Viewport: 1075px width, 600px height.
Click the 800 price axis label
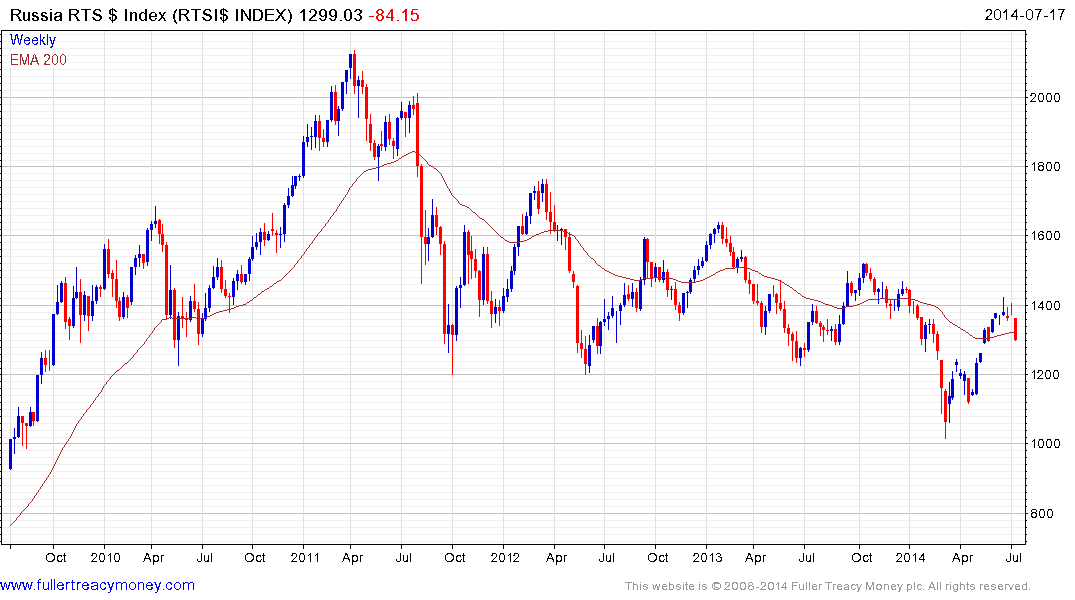pyautogui.click(x=1042, y=514)
